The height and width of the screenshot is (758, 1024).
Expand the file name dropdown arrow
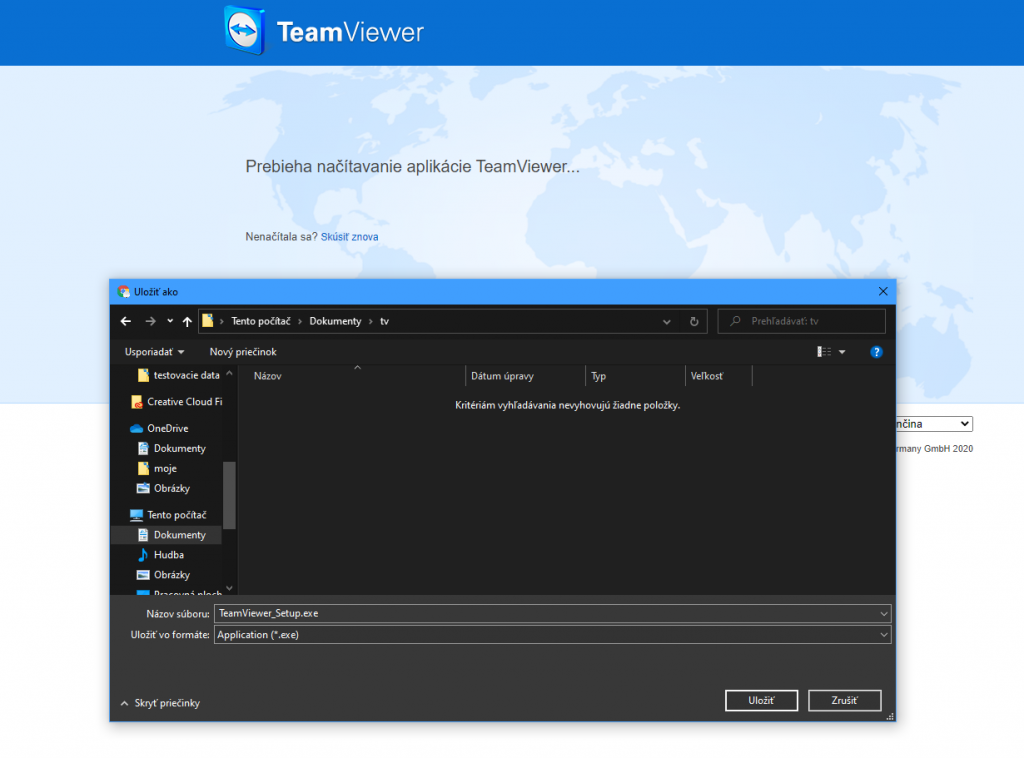click(884, 614)
